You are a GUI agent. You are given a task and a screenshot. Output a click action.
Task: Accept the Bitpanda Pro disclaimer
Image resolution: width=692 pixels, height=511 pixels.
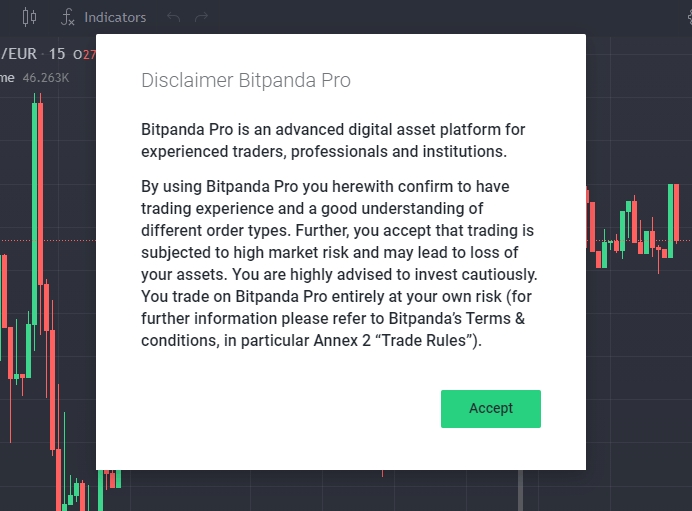click(x=491, y=409)
